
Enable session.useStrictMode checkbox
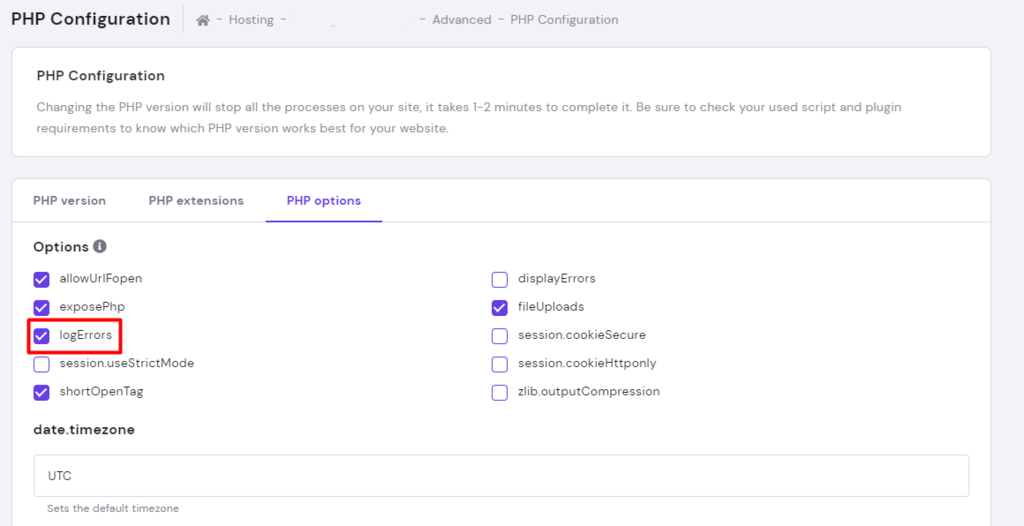(x=41, y=364)
